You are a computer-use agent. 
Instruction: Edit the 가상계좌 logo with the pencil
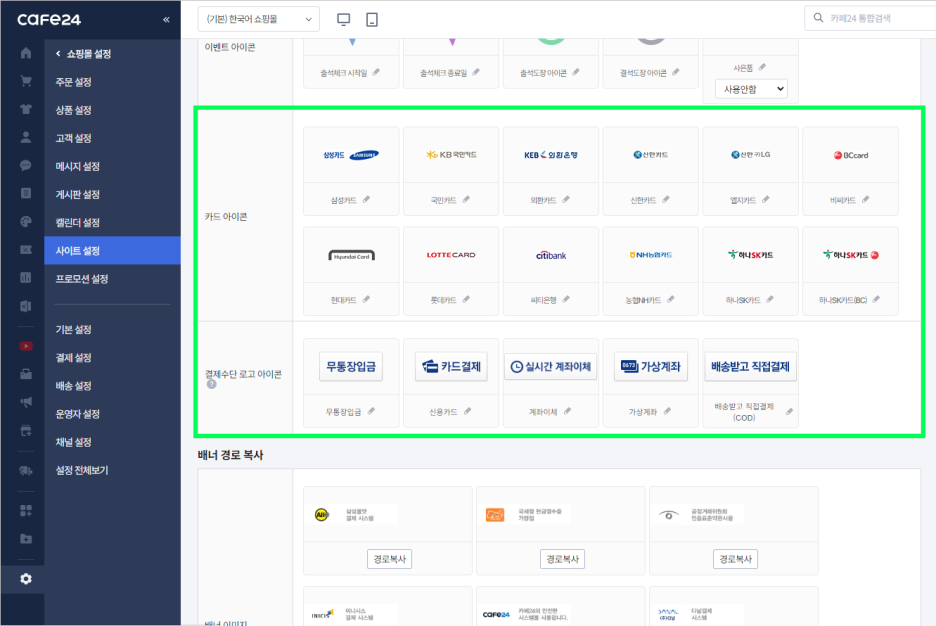(x=667, y=411)
